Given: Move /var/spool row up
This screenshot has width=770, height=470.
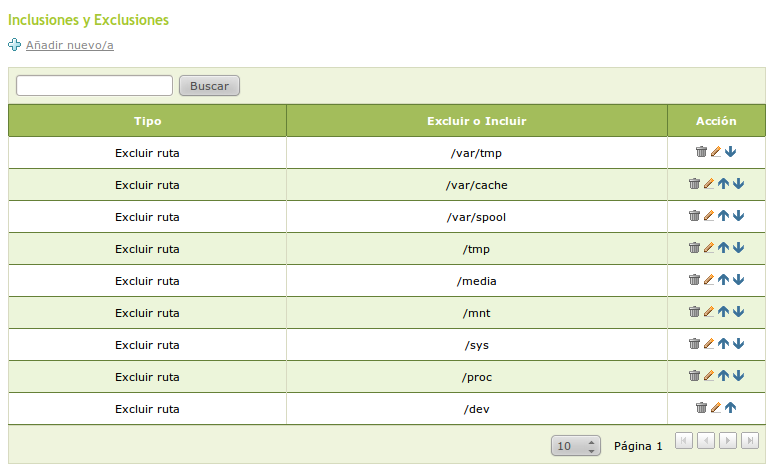Looking at the screenshot, I should pos(723,216).
